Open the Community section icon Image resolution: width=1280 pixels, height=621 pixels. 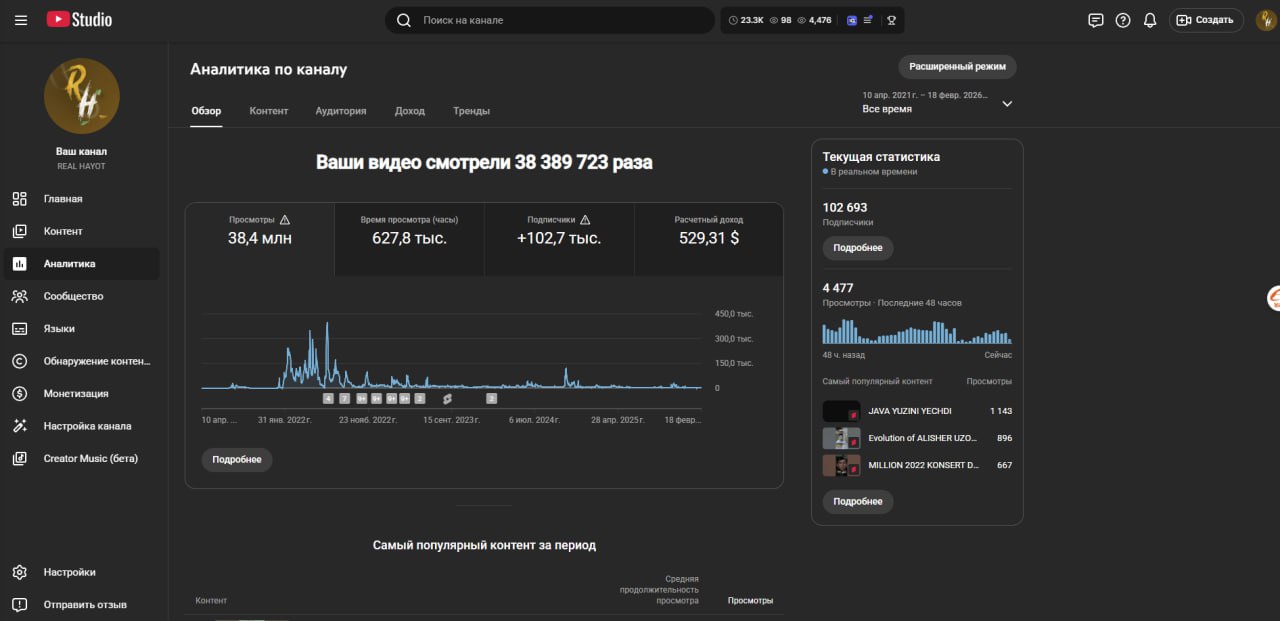pos(20,296)
